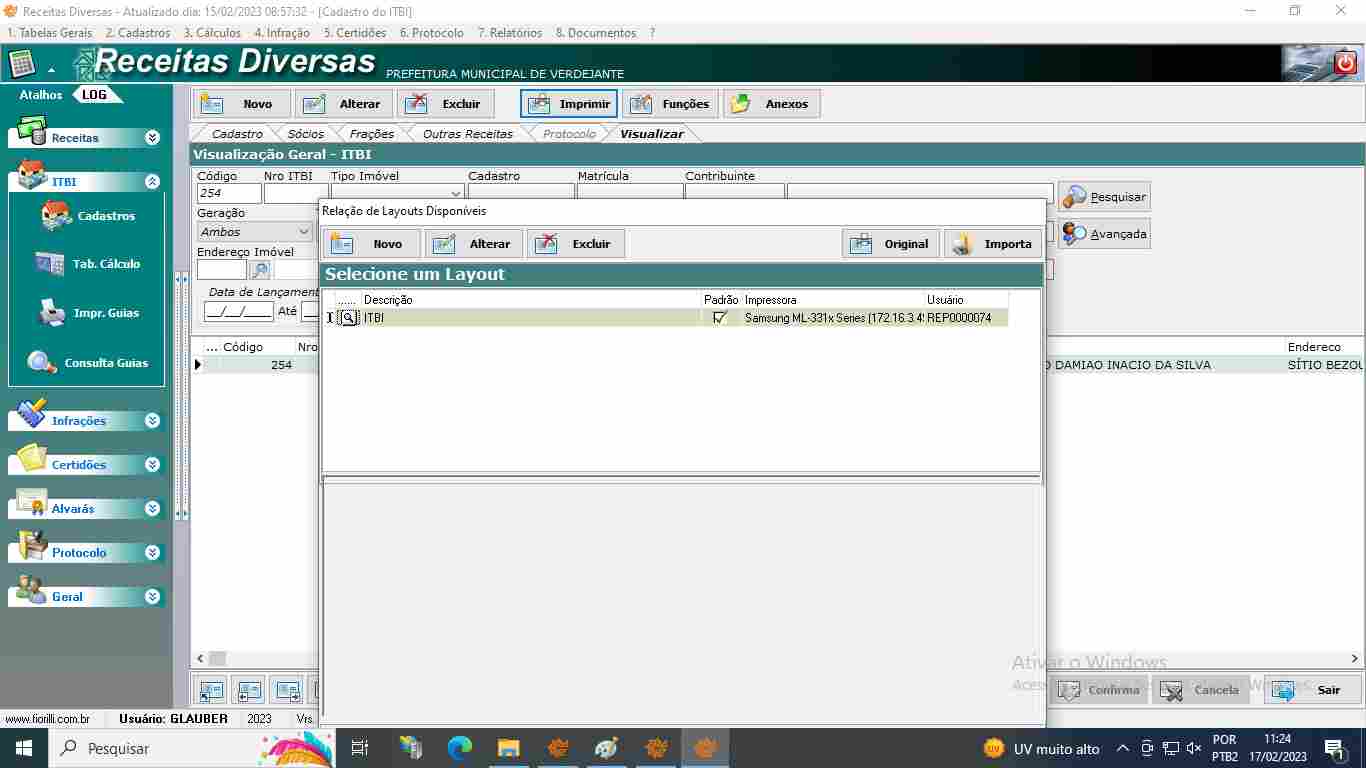Open the Tab. Cálculo sidebar icon
The height and width of the screenshot is (768, 1366).
pyautogui.click(x=50, y=264)
